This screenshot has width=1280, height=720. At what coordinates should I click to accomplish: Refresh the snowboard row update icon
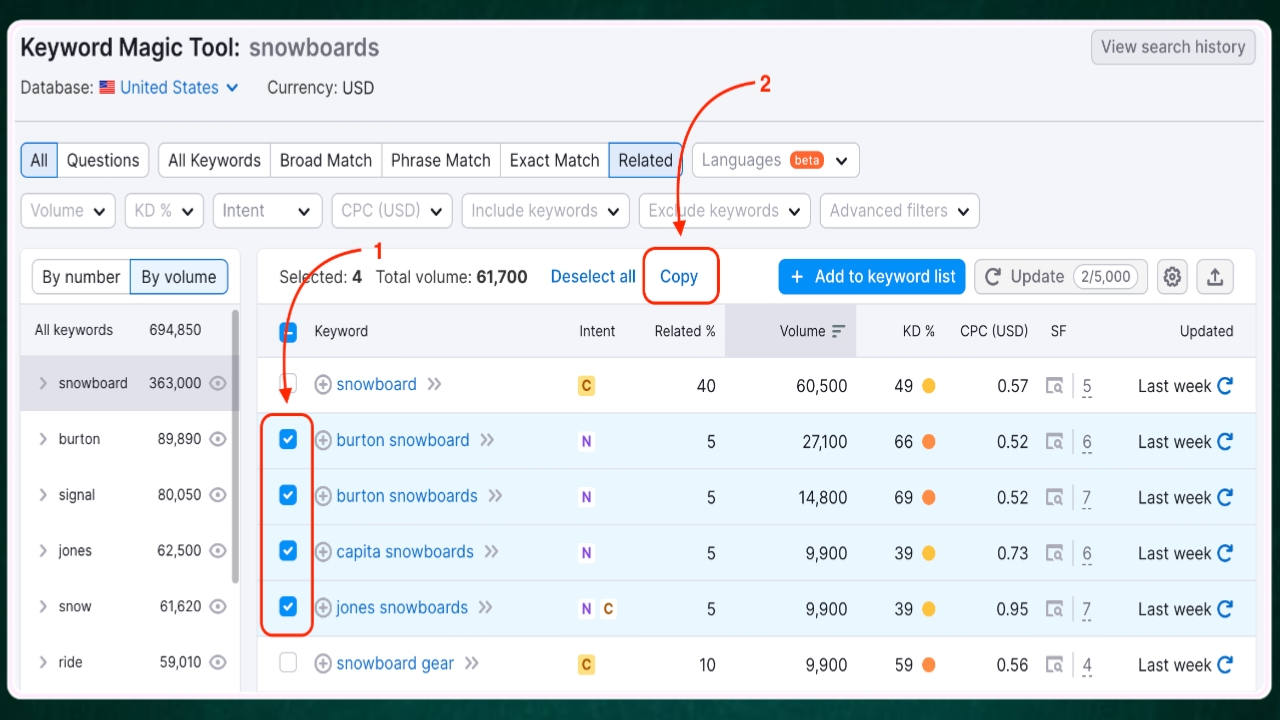coord(1225,386)
